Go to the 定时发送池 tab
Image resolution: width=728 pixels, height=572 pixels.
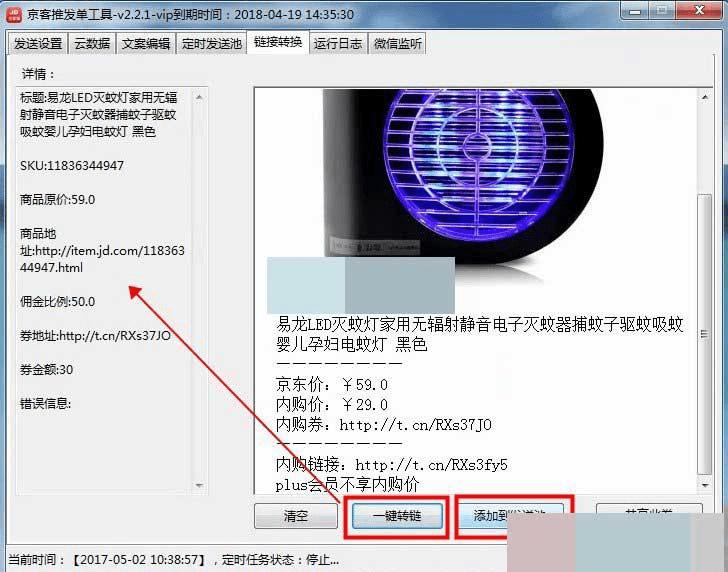[x=211, y=44]
